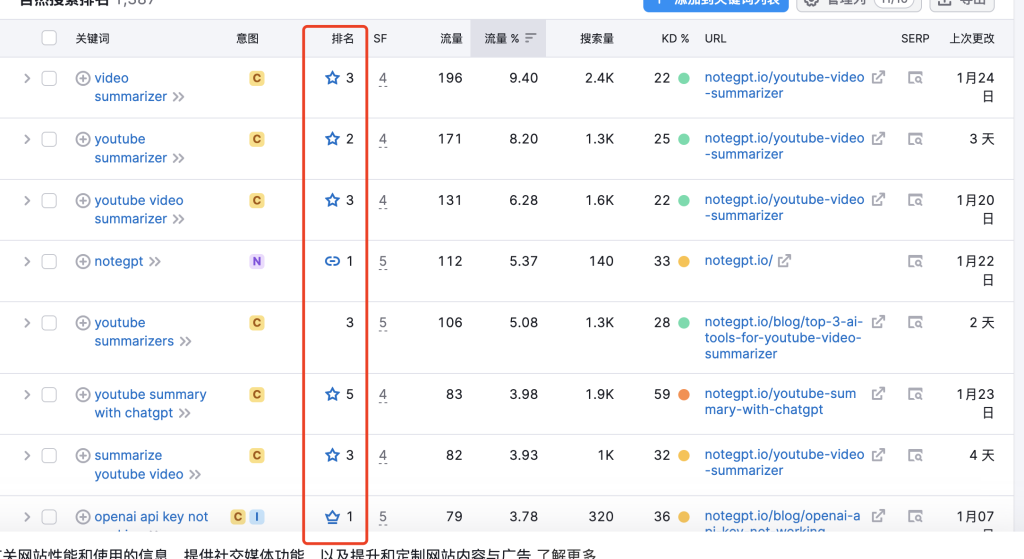1024x559 pixels.
Task: Open top-3-ai-tools-for-youtube-video-summarizer URL link
Action: coord(784,338)
